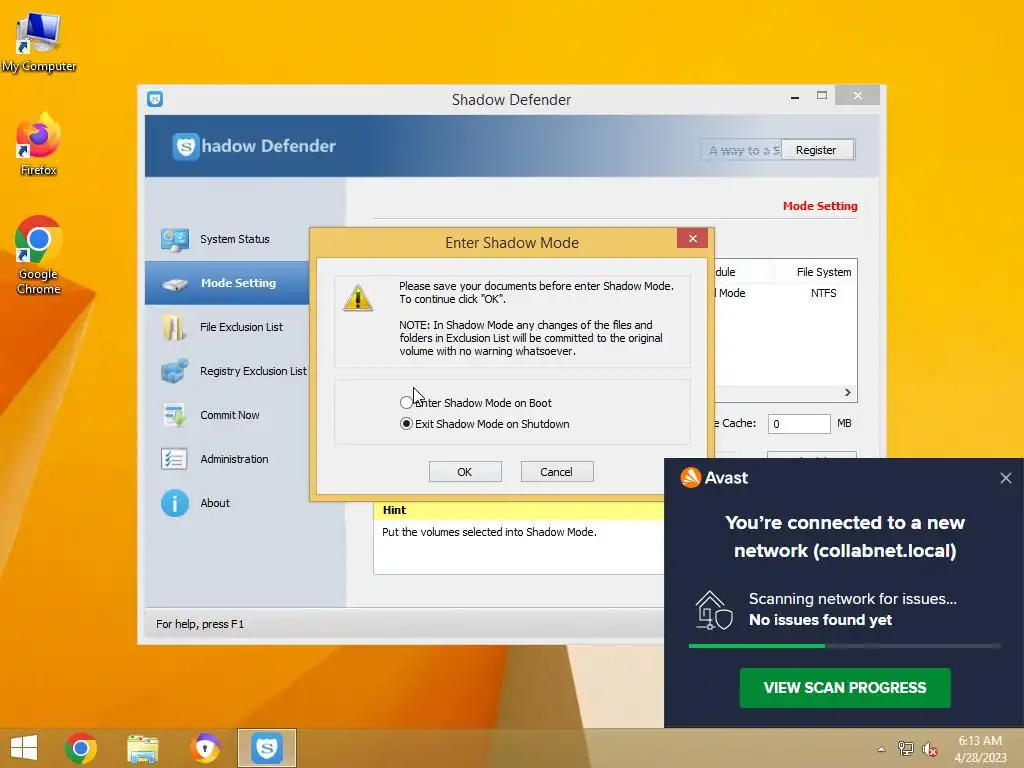Click the red Mode Setting heading
1024x768 pixels.
coord(820,206)
